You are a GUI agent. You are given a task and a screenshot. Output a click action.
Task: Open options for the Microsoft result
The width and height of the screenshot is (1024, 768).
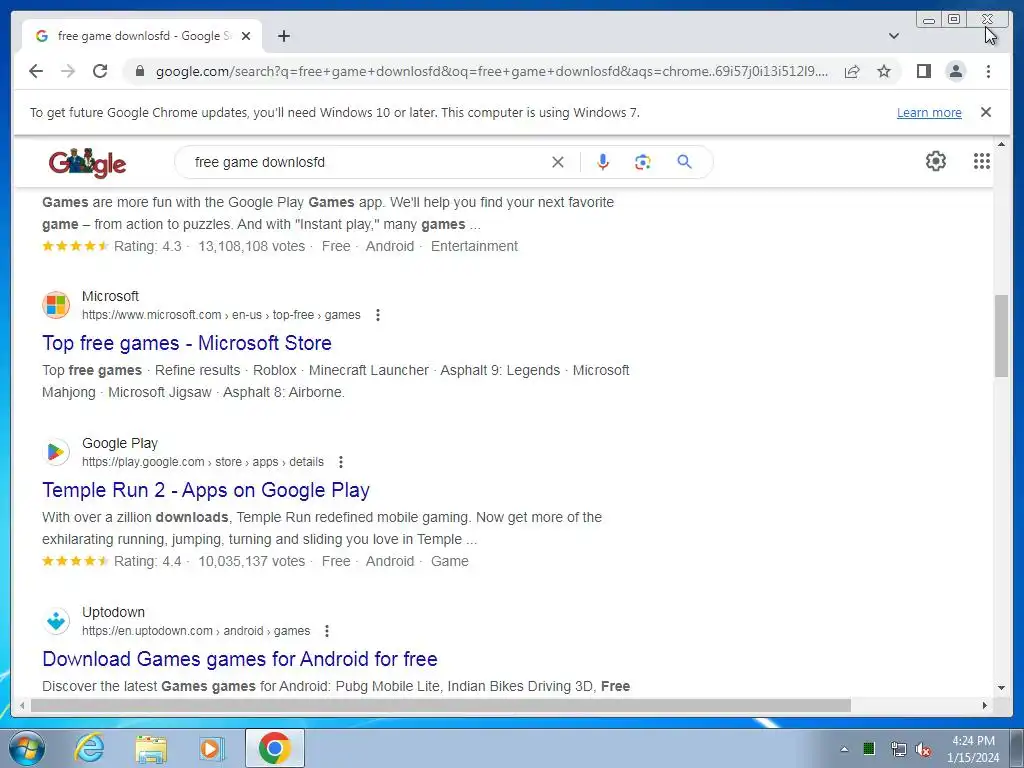377,315
